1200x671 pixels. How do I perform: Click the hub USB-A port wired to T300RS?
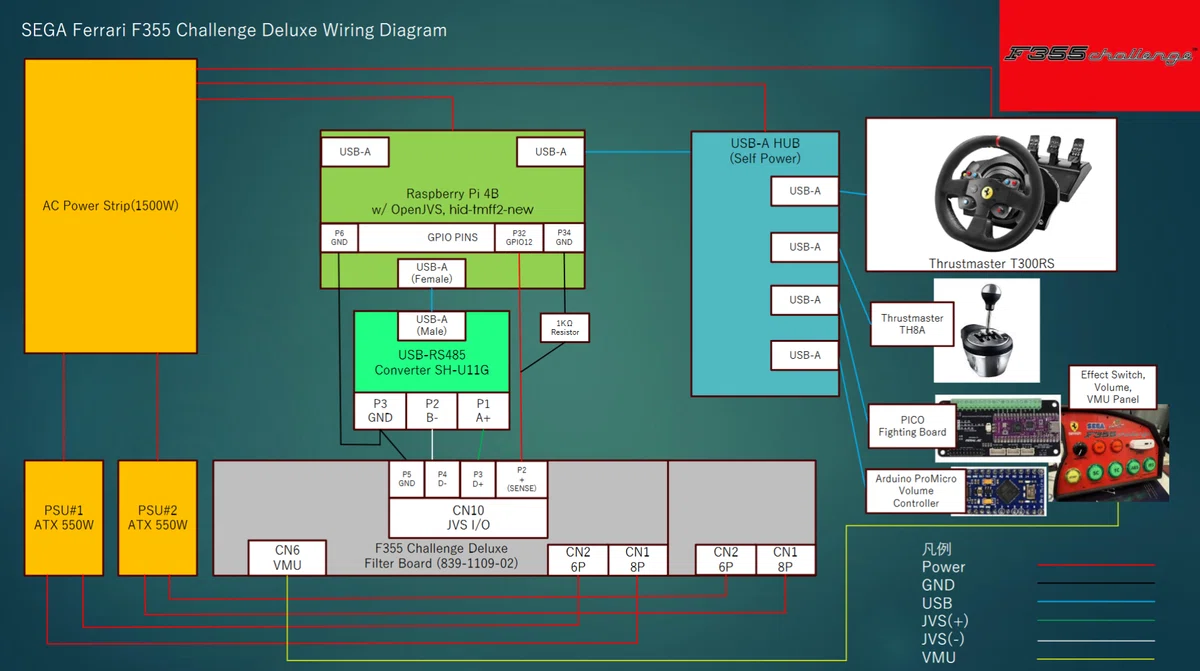(x=805, y=191)
